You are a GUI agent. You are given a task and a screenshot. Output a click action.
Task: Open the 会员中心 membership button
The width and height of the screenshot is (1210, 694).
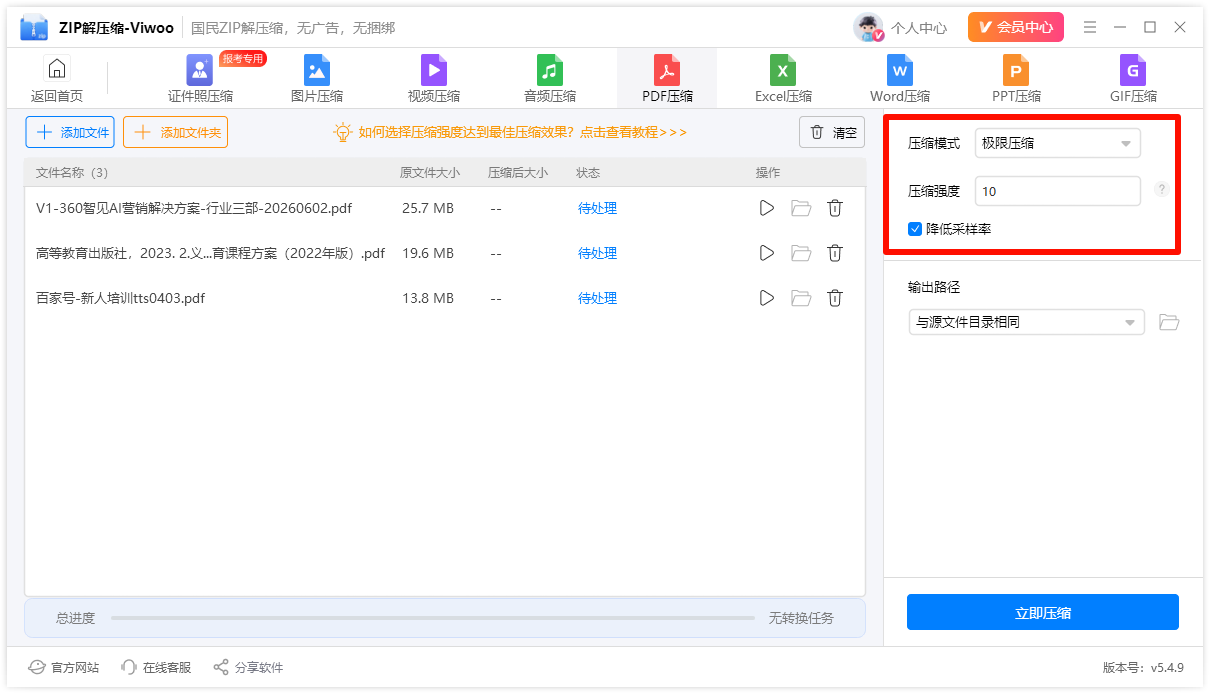click(1016, 27)
